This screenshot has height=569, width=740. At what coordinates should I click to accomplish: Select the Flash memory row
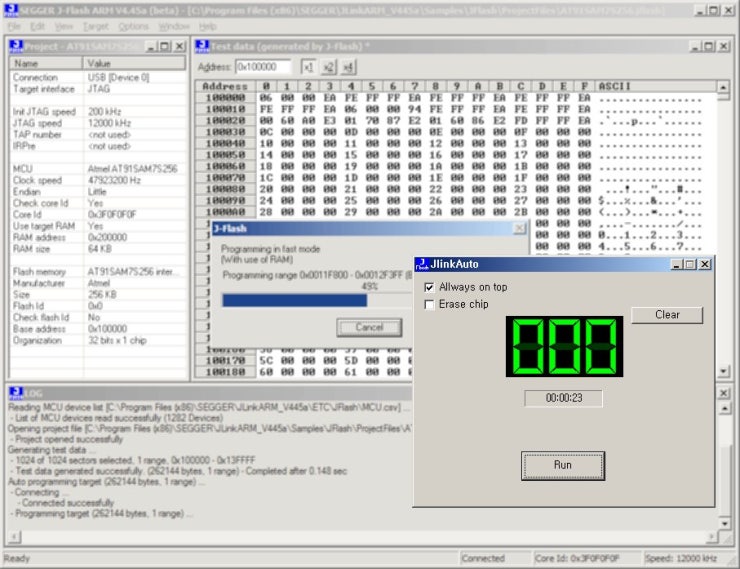tap(98, 272)
